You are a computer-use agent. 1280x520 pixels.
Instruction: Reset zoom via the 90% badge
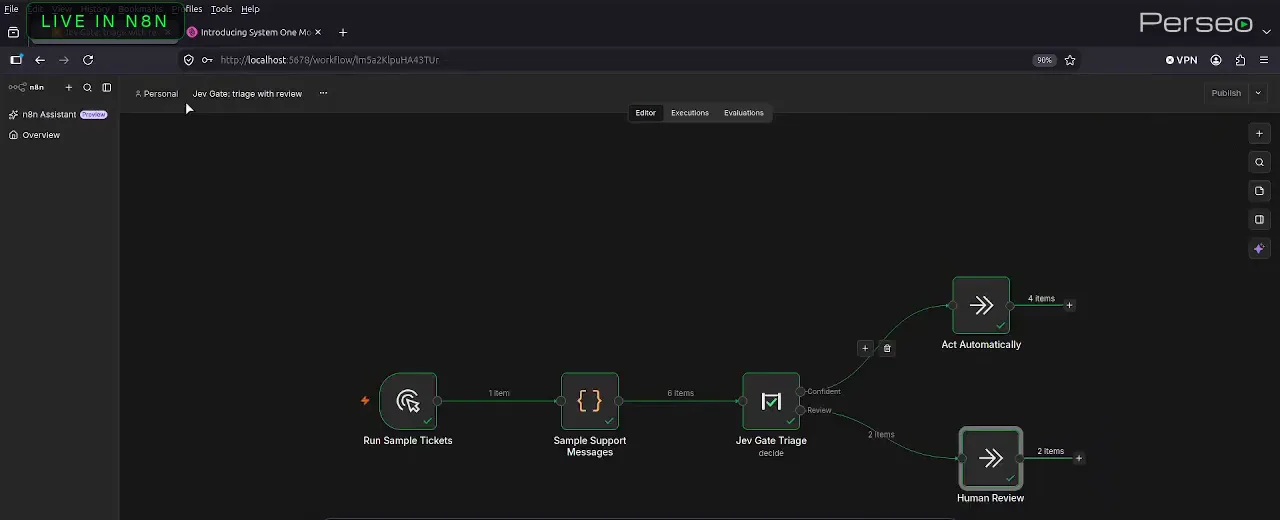1044,60
